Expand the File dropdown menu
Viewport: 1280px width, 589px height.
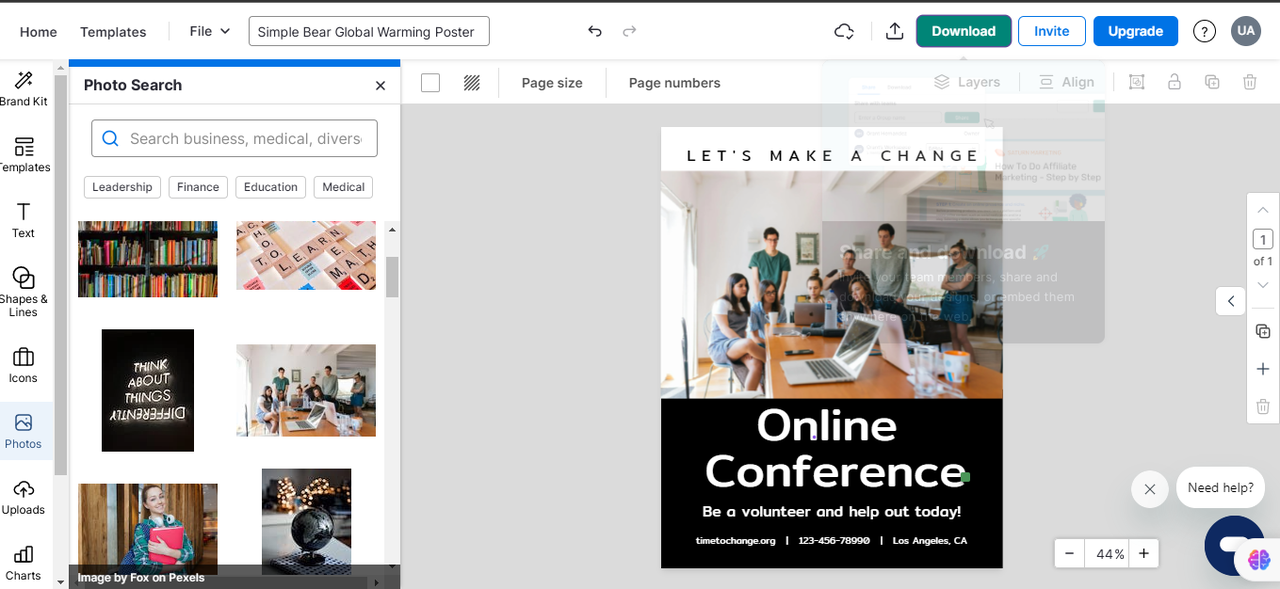(x=210, y=31)
